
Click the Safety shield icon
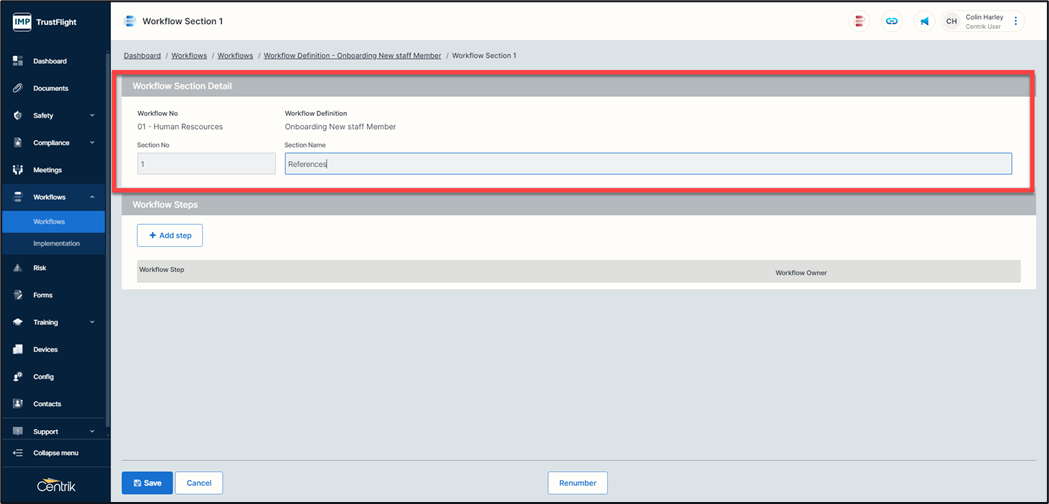(18, 115)
